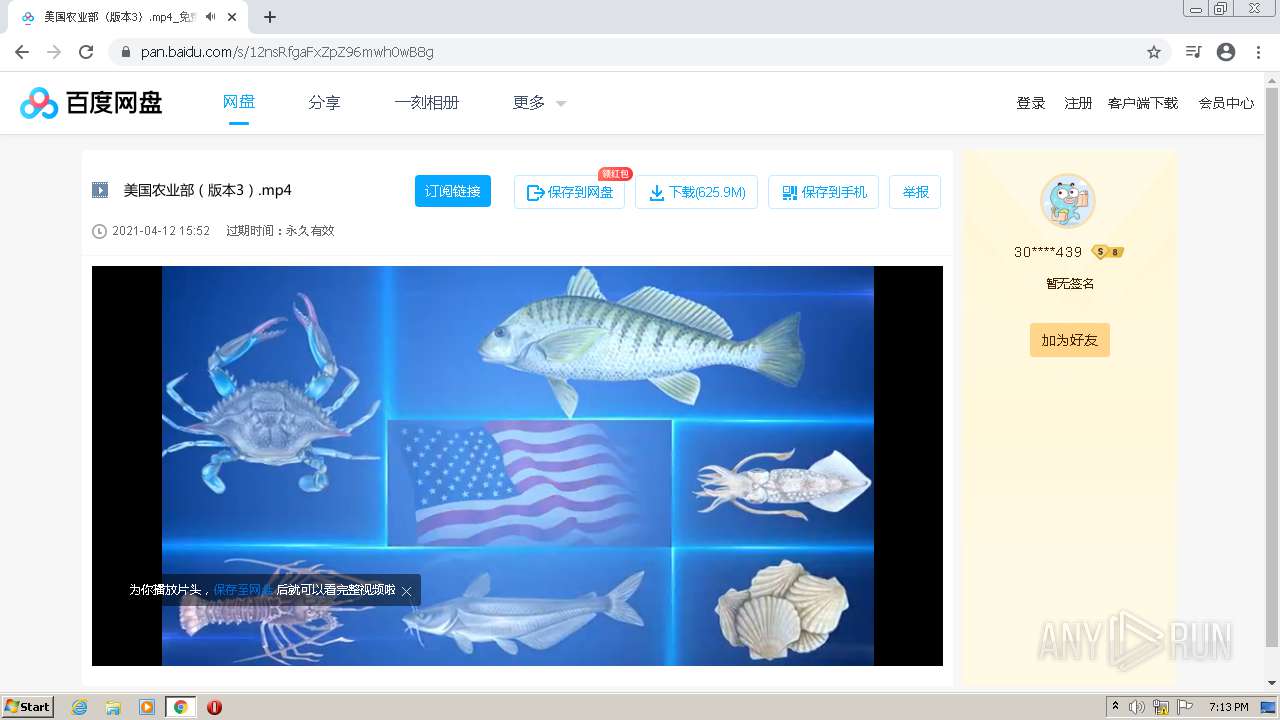The image size is (1280, 720).
Task: Click the Action Center flag icon
Action: click(x=1185, y=707)
